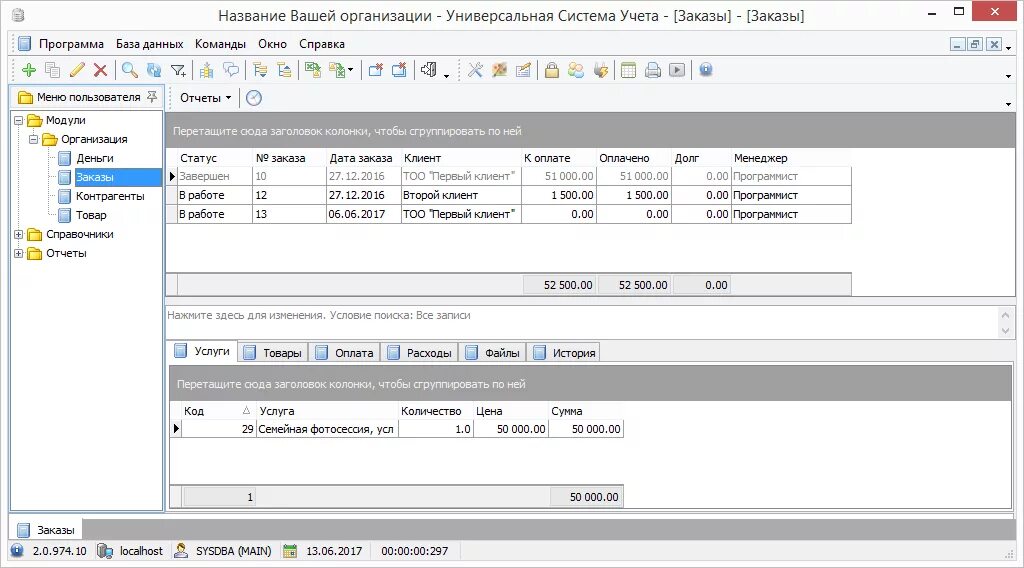Open the Справка menu
This screenshot has height=568, width=1024.
322,44
